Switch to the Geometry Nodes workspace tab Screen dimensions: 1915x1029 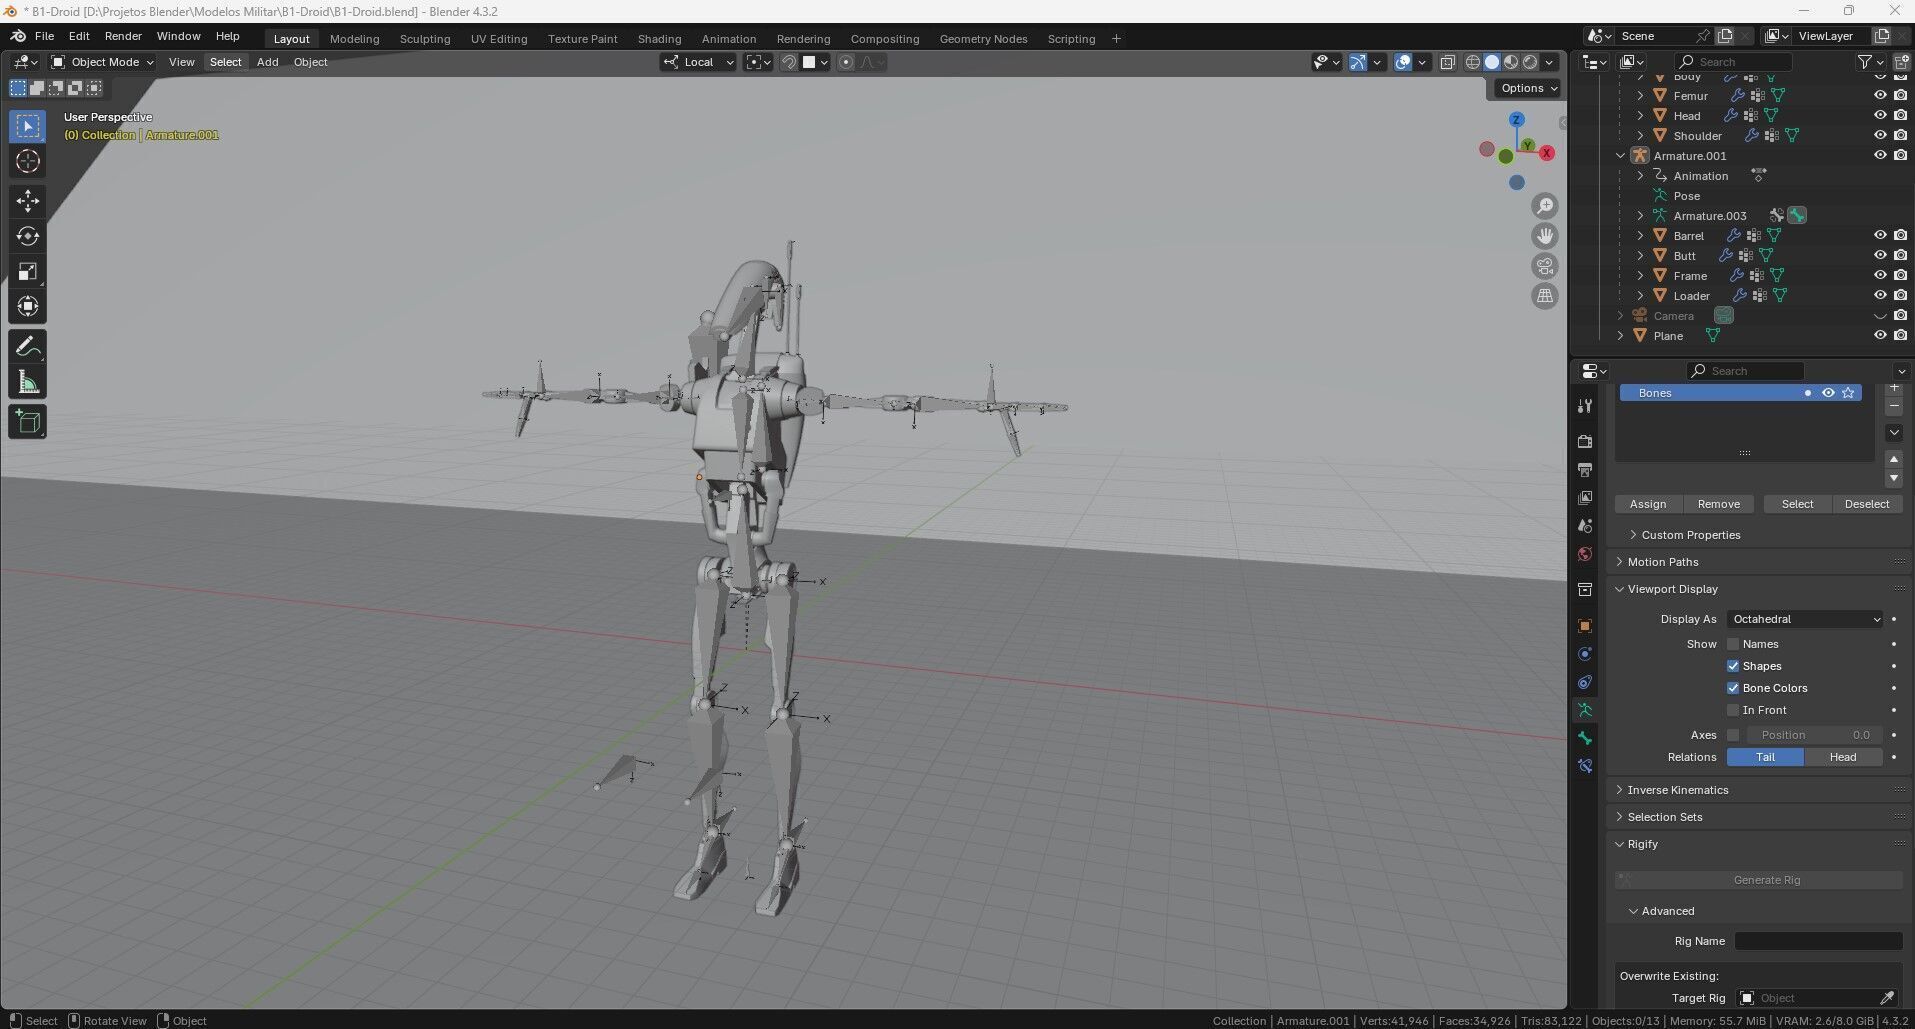click(x=983, y=39)
